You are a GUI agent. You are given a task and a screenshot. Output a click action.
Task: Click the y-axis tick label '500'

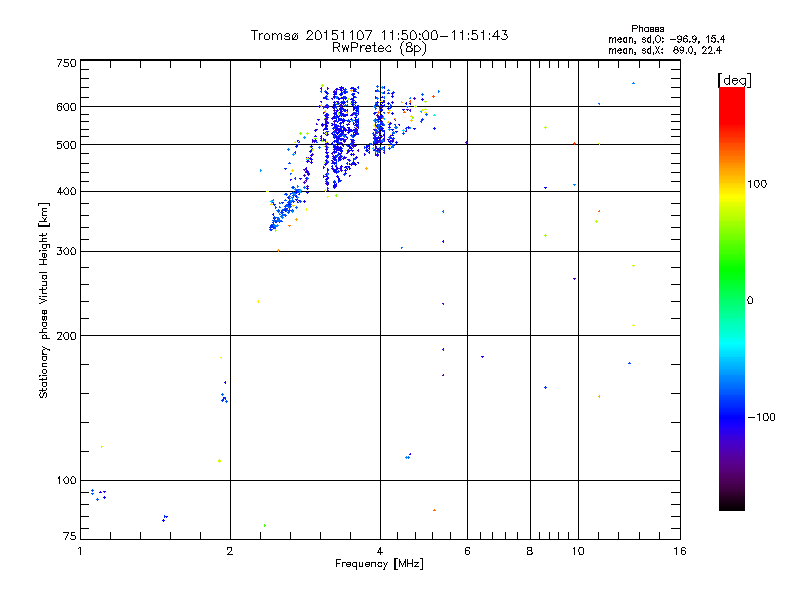66,145
